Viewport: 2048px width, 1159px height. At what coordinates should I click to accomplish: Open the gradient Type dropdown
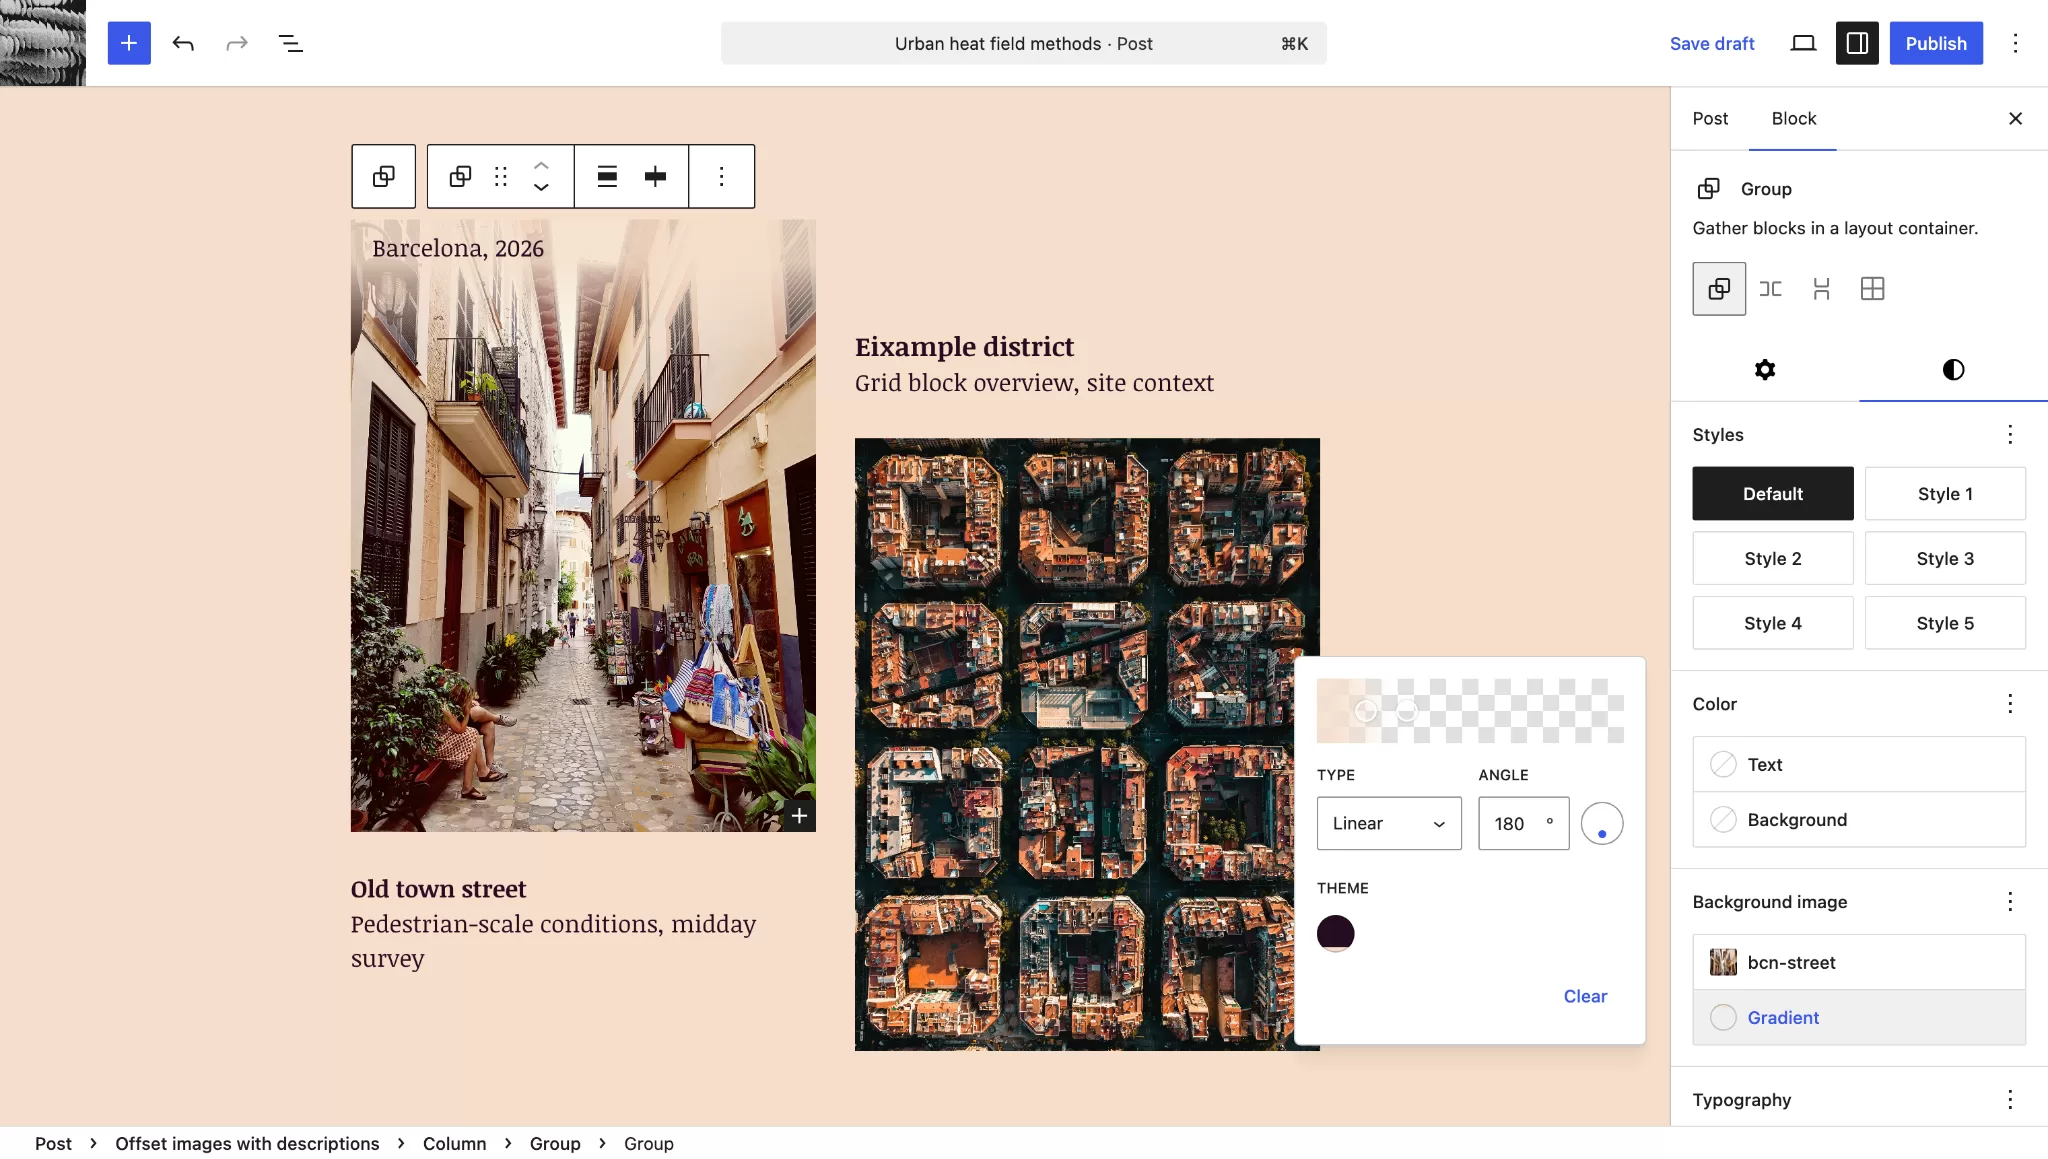[1388, 823]
